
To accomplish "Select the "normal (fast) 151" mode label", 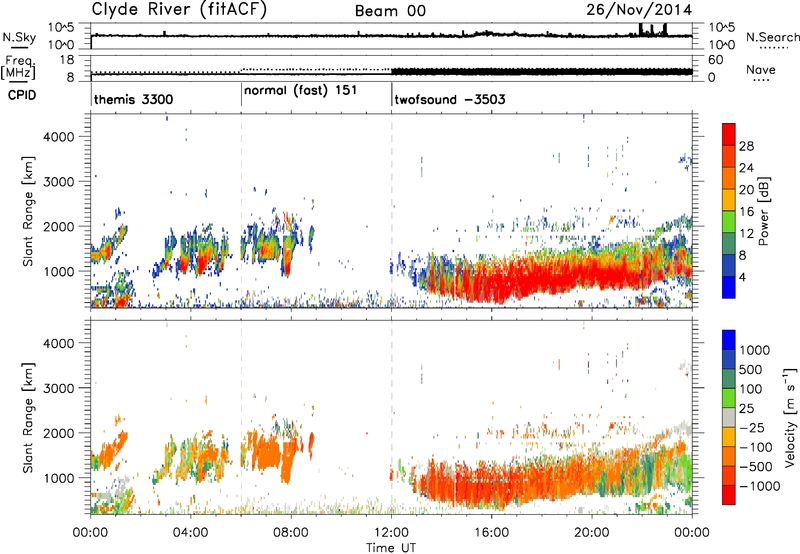I will tap(301, 91).
